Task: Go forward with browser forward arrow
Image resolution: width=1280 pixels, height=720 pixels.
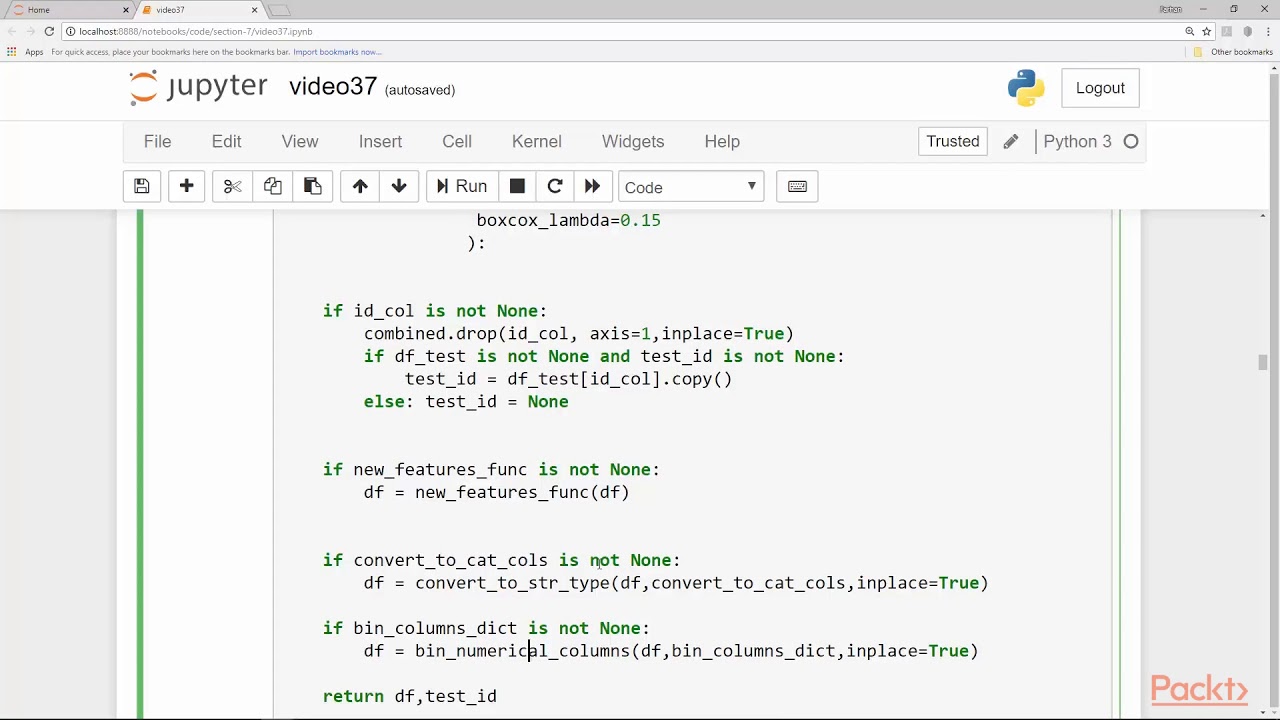Action: click(30, 31)
